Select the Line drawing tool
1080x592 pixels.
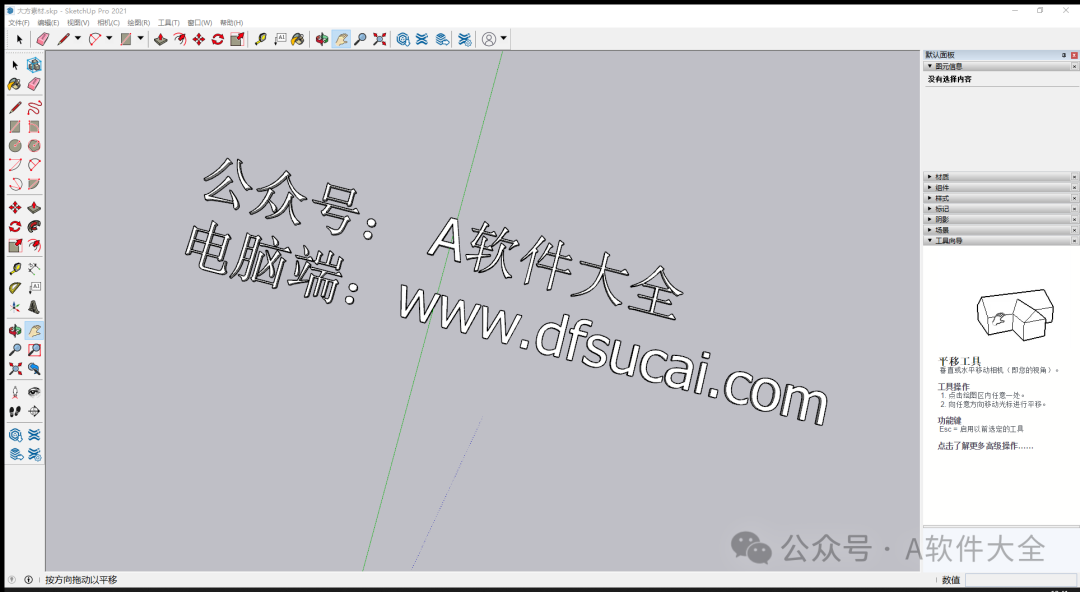(63, 38)
